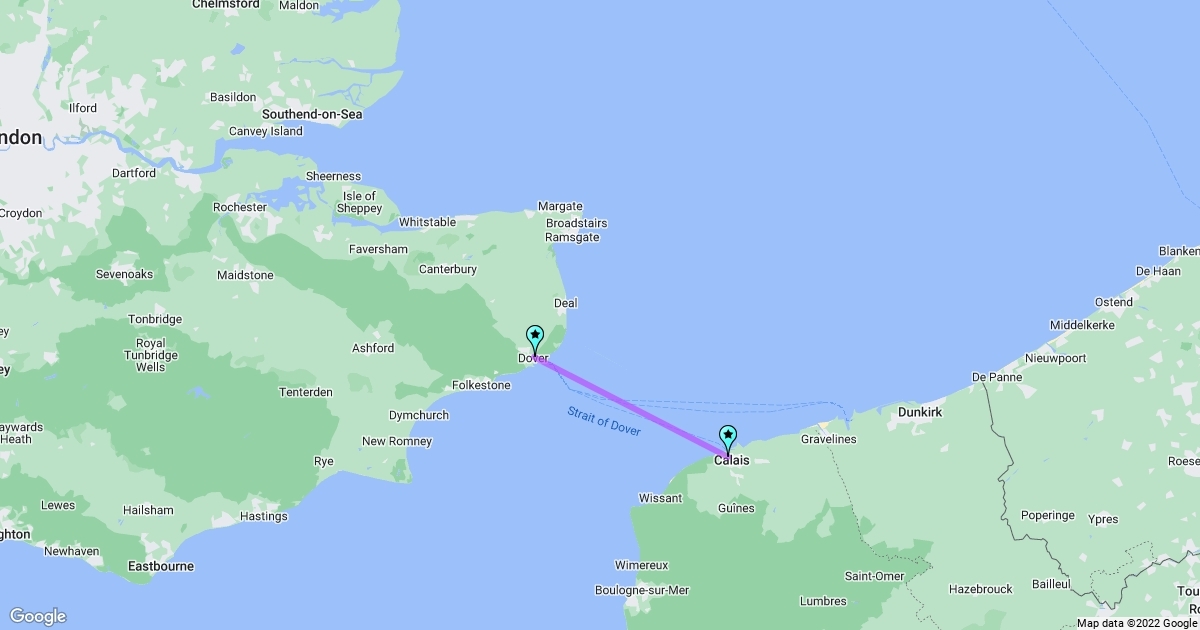Open the Map data ©2022 Google attribution
1200x630 pixels.
click(x=1138, y=623)
